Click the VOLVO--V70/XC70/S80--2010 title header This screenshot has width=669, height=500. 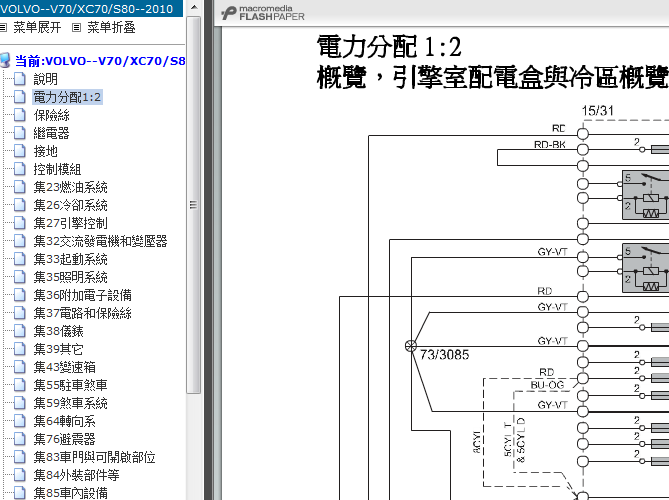tap(91, 9)
